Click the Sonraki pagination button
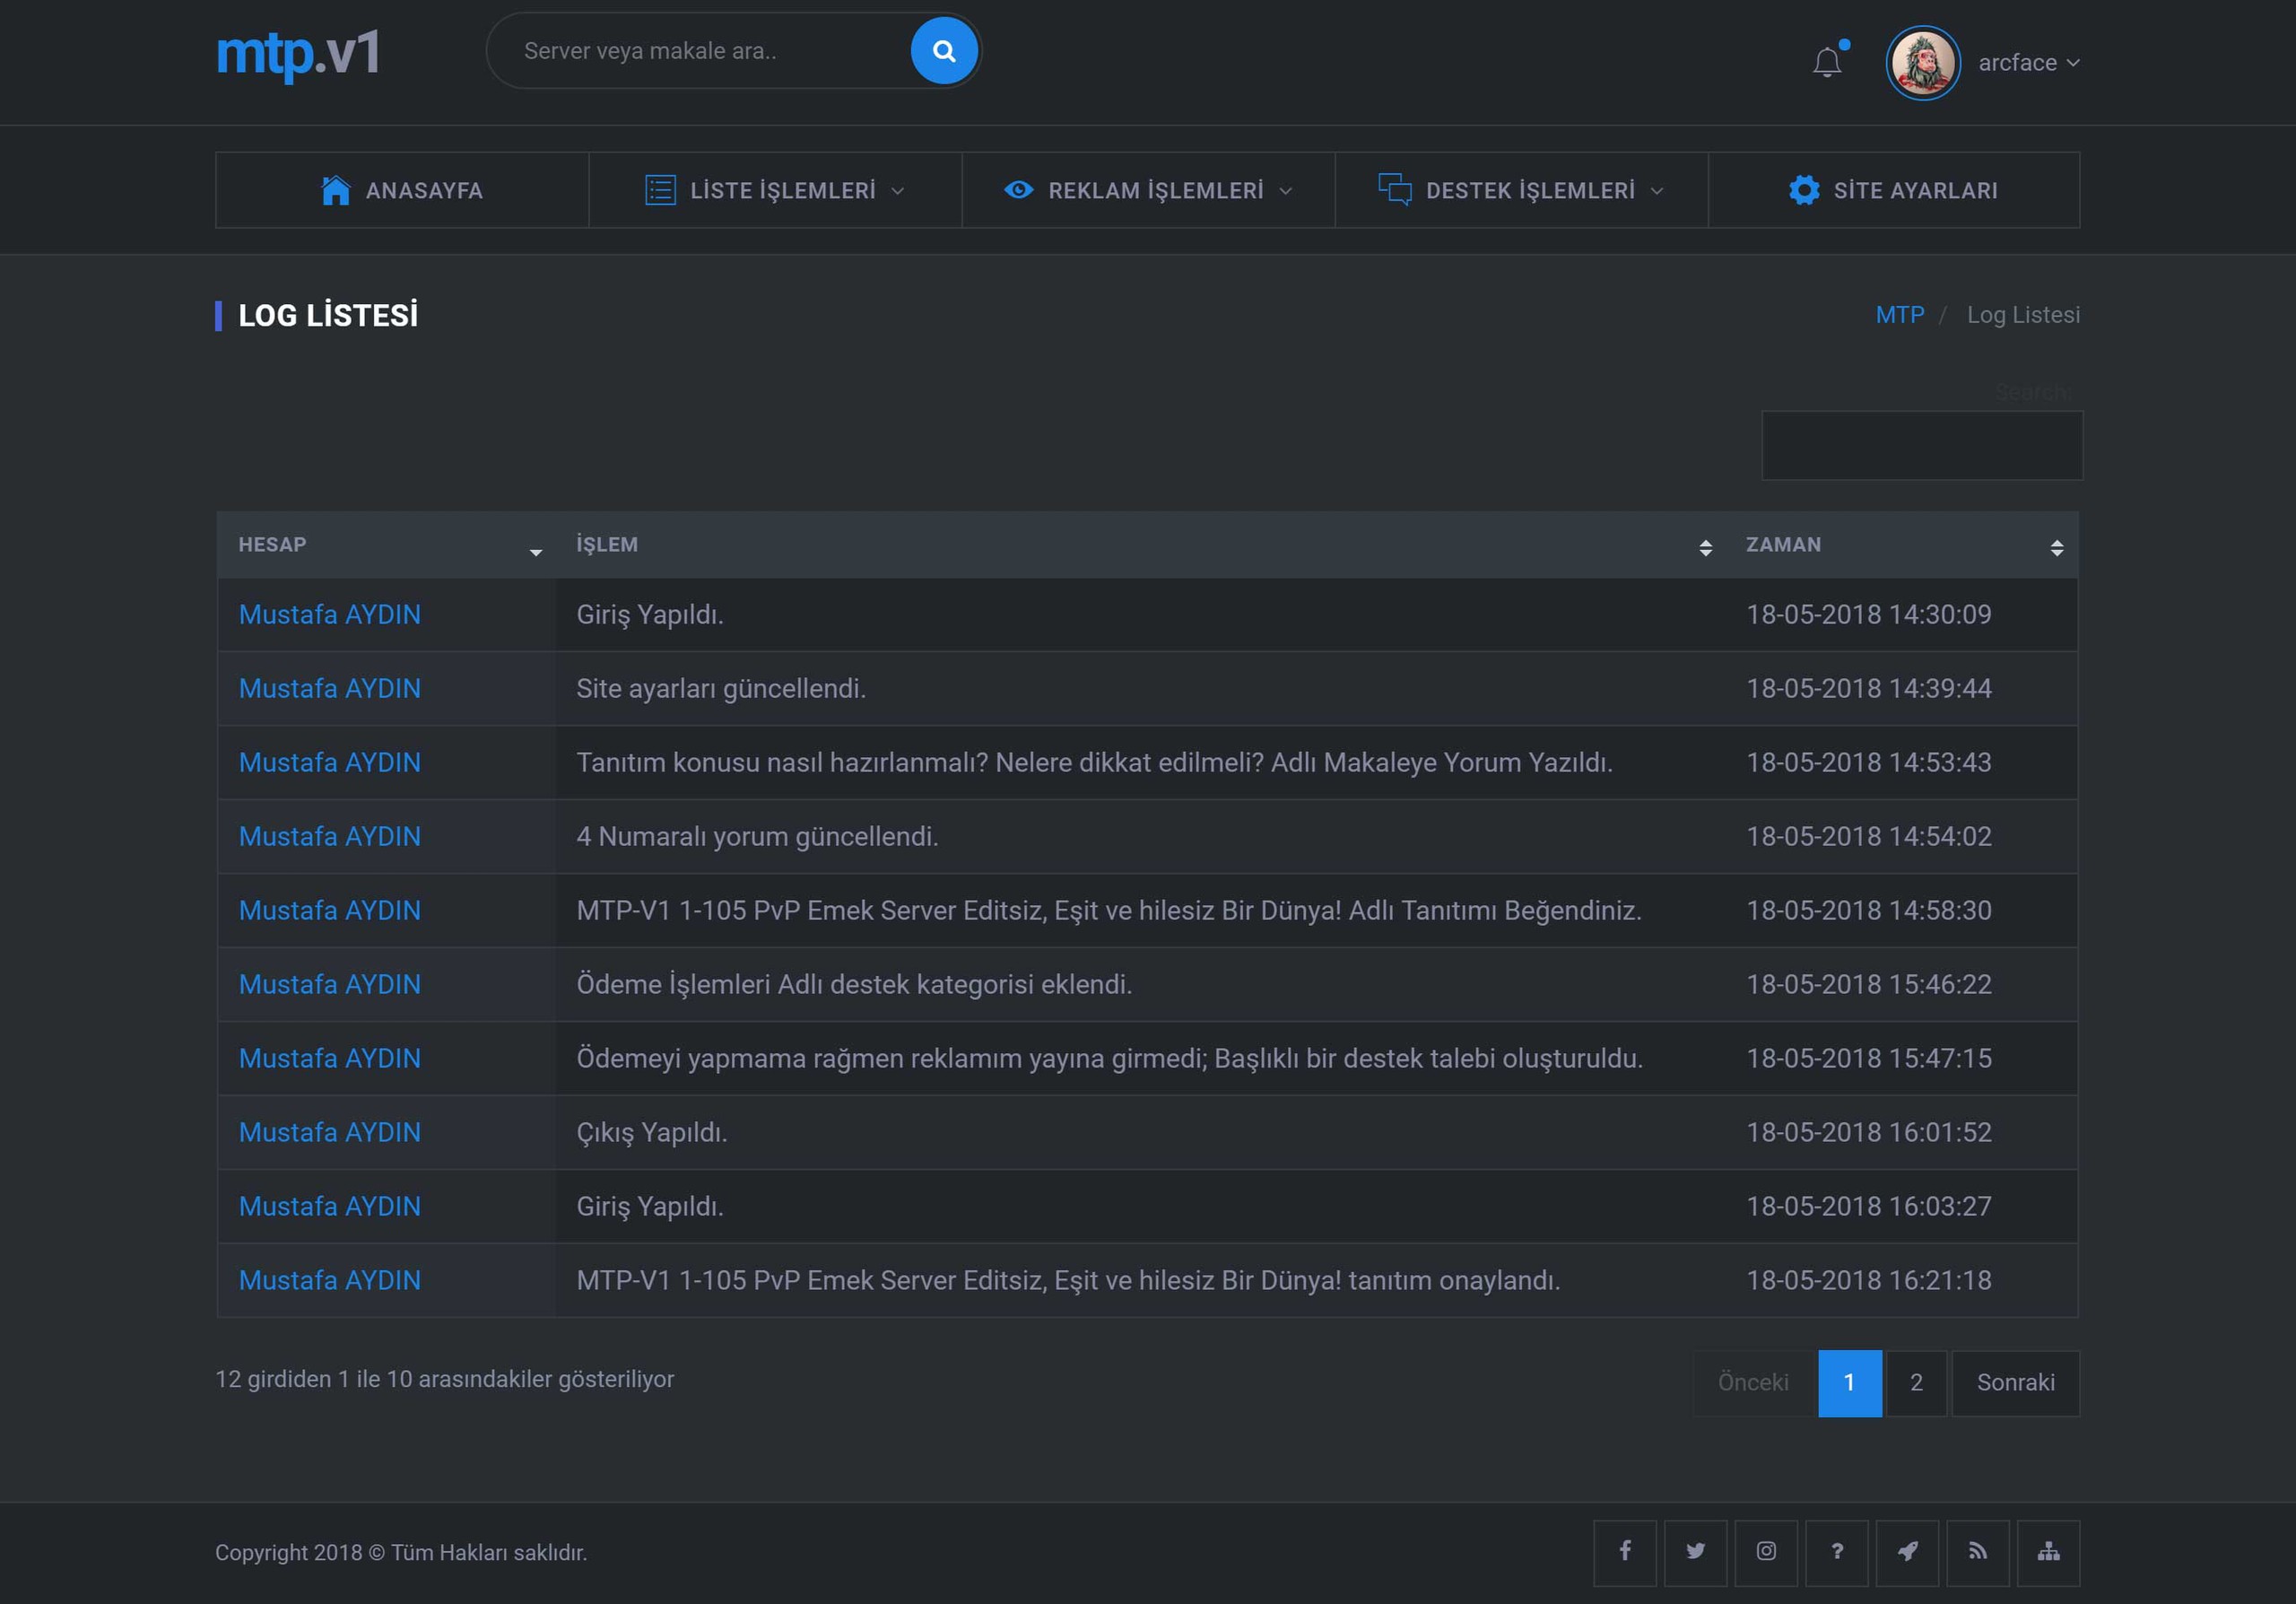The height and width of the screenshot is (1604, 2296). [x=2015, y=1382]
